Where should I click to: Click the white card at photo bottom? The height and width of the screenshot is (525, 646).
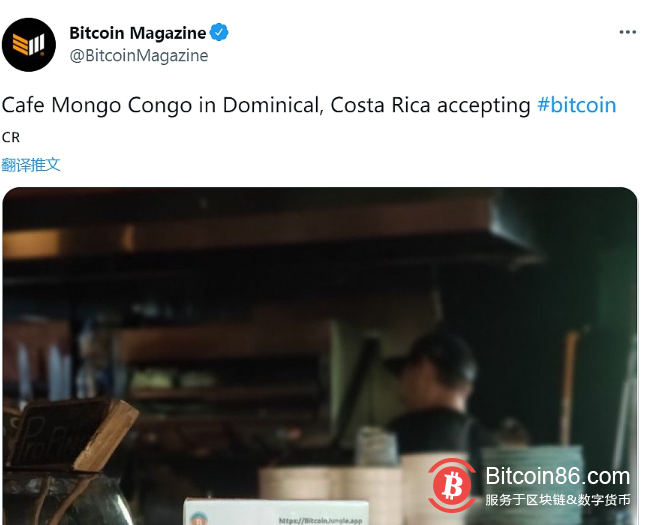coord(276,512)
